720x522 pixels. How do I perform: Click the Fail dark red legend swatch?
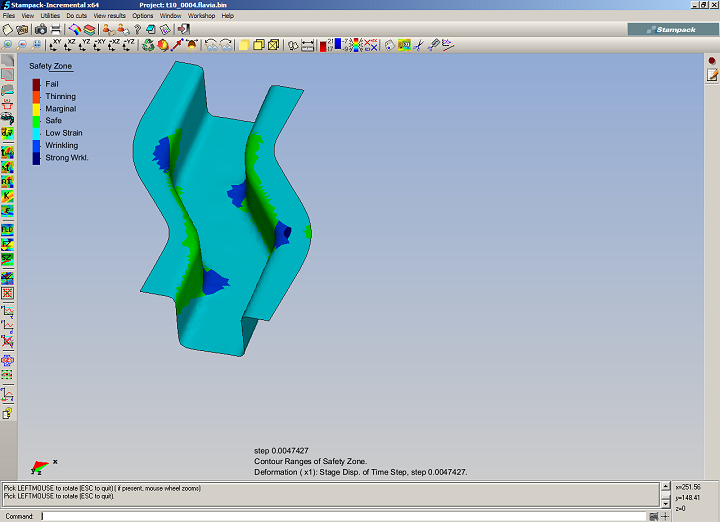(x=36, y=84)
